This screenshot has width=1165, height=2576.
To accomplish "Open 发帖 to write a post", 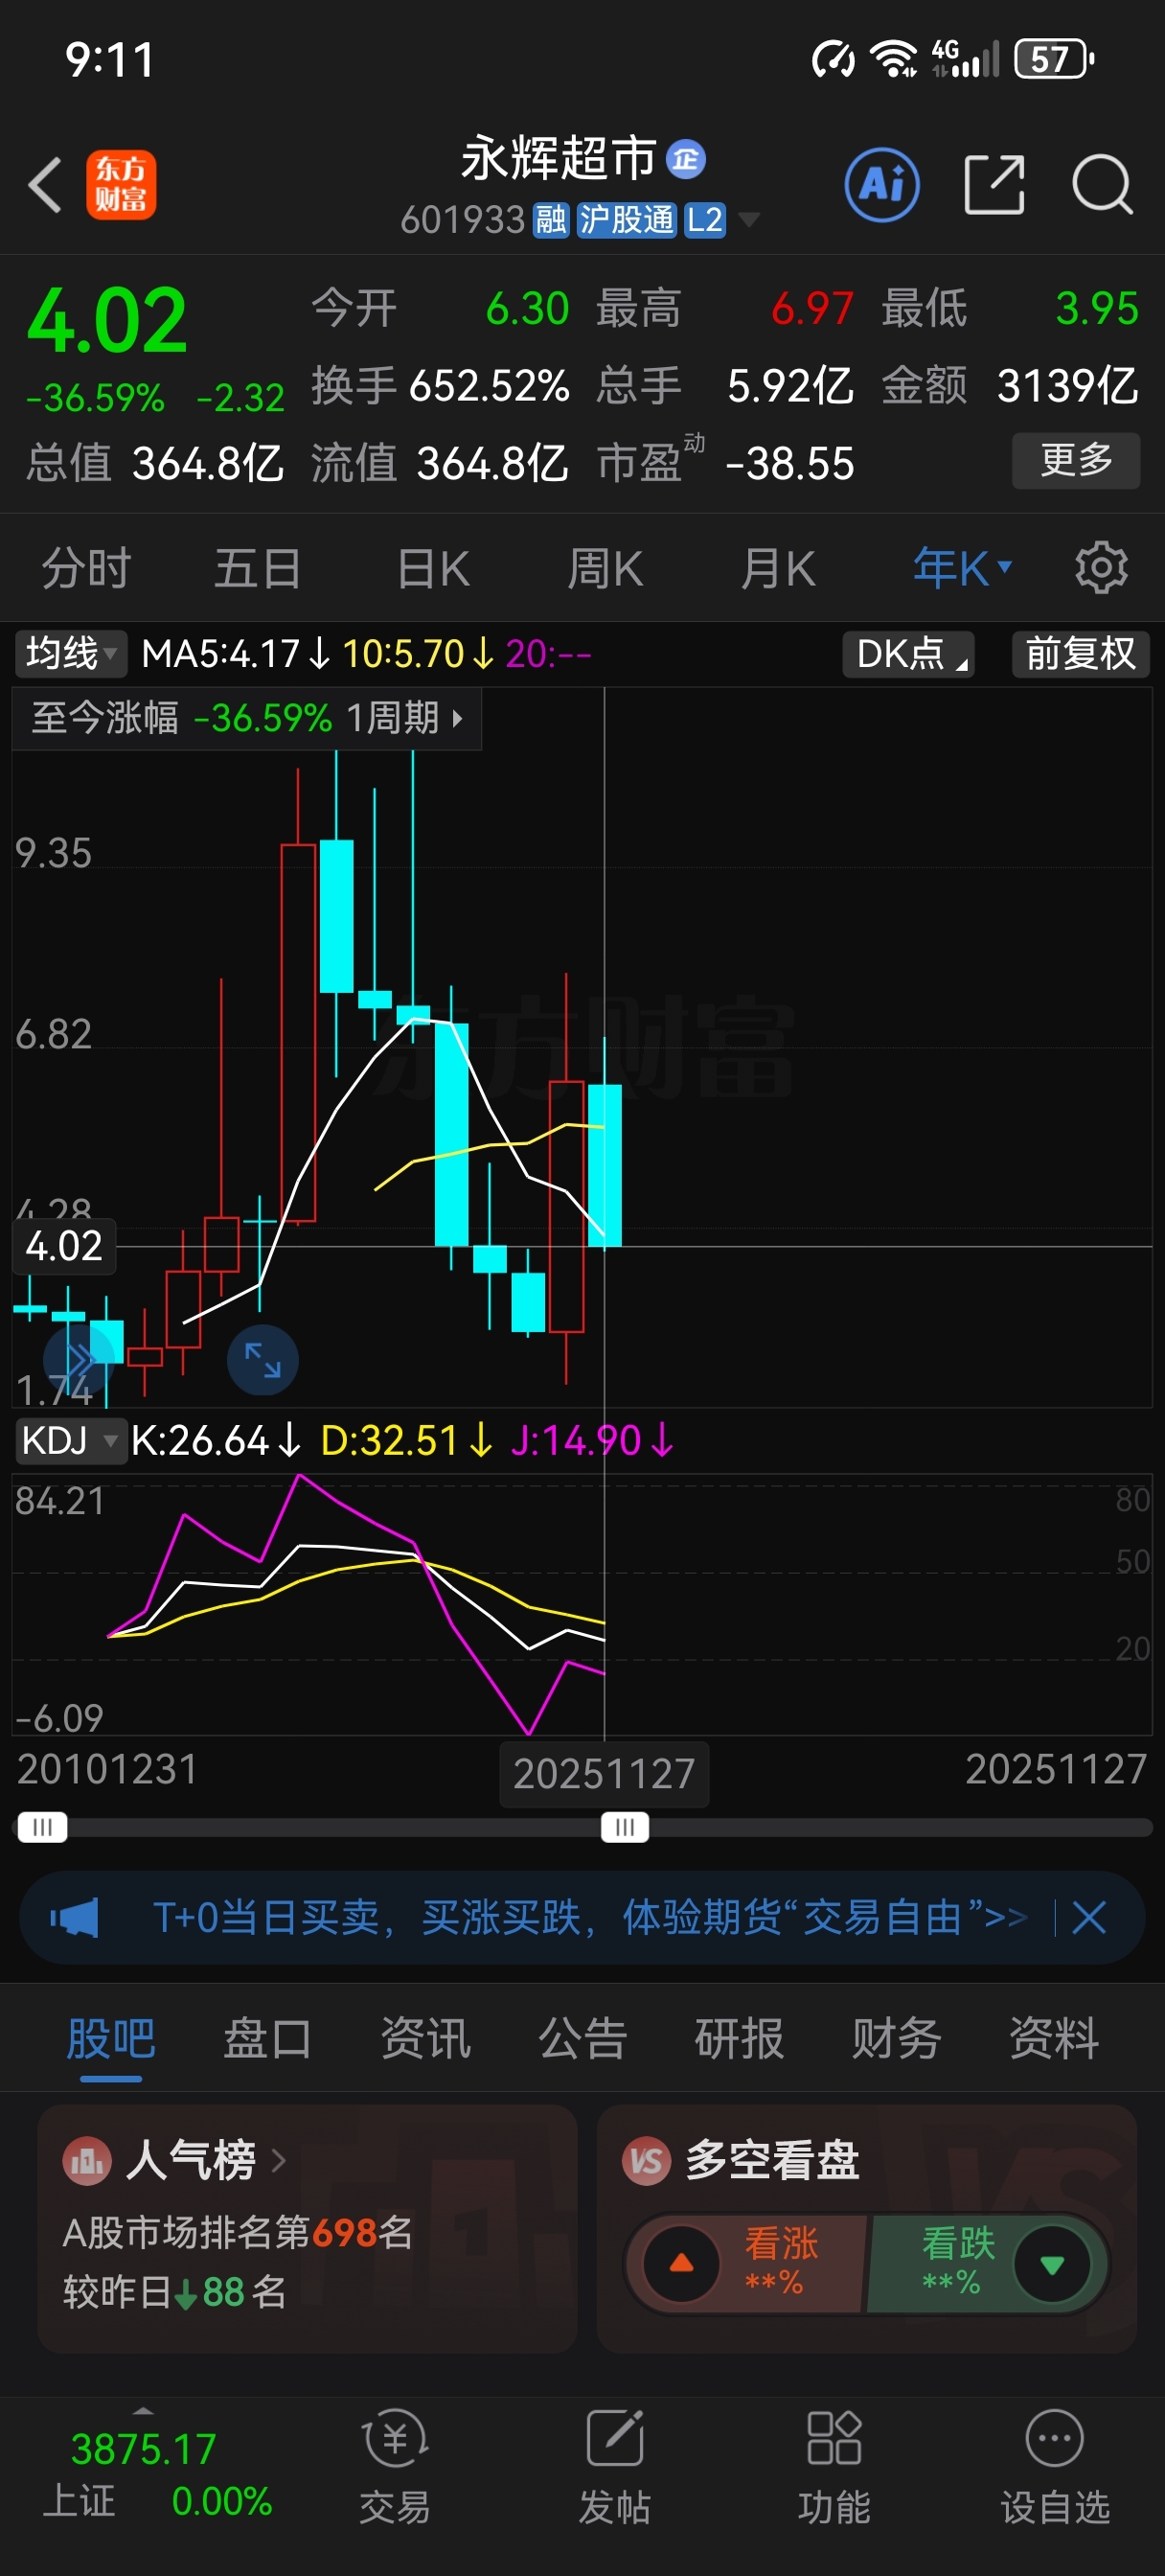I will click(614, 2465).
